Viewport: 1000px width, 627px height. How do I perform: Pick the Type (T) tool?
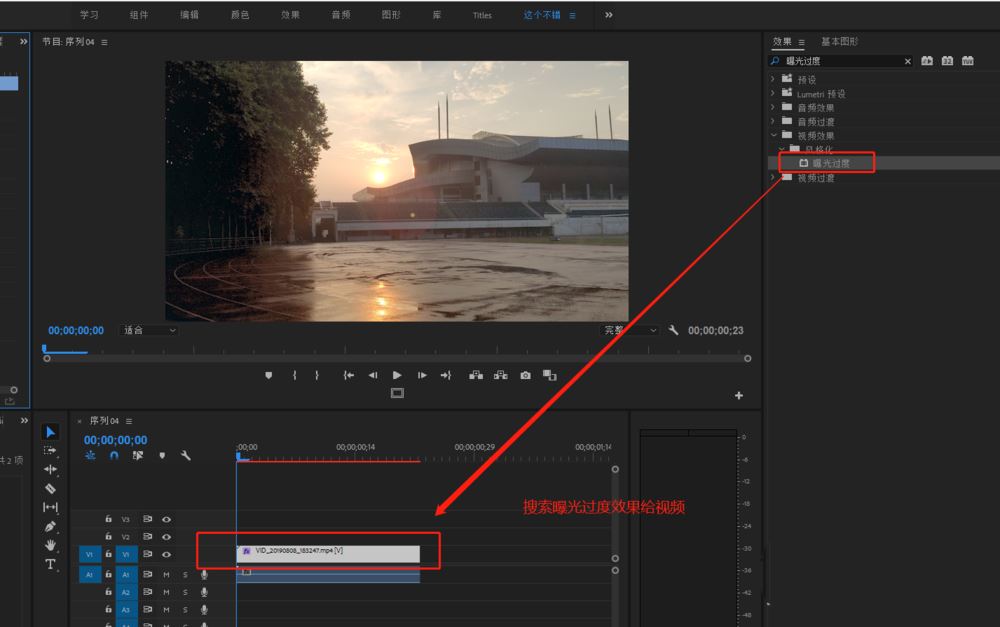[51, 564]
